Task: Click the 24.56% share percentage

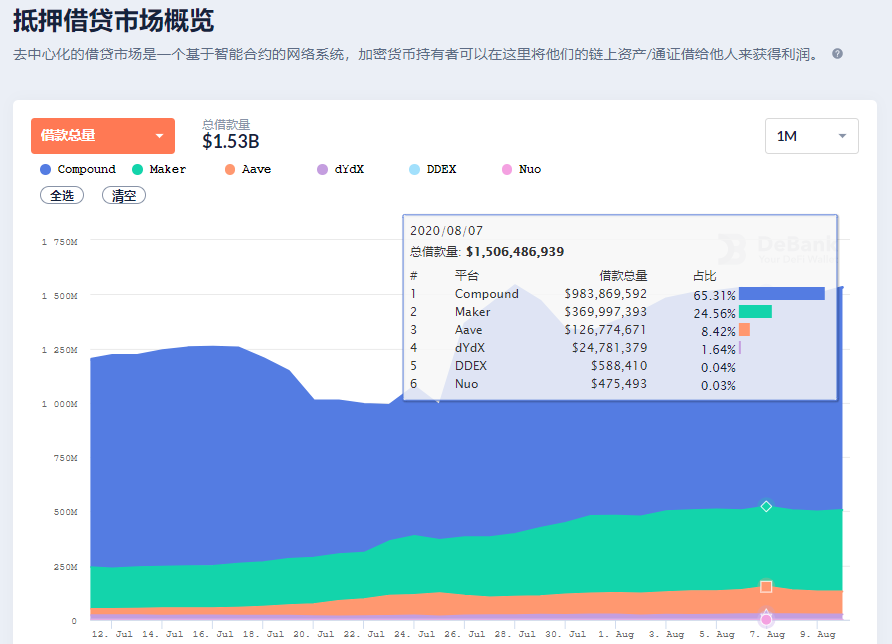Action: 715,313
